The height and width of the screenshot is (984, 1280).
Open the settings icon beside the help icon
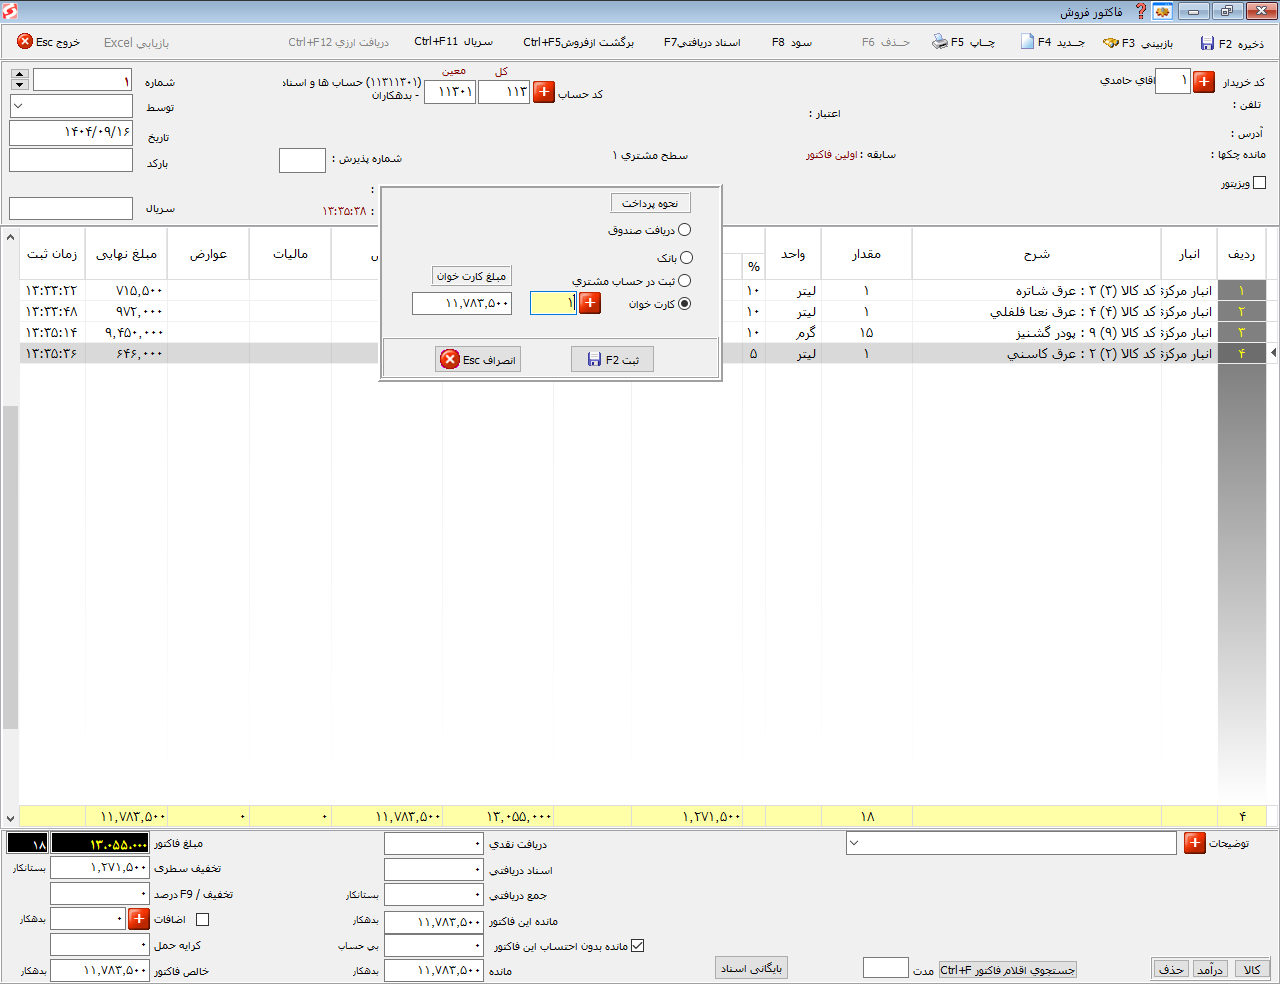click(x=1163, y=11)
